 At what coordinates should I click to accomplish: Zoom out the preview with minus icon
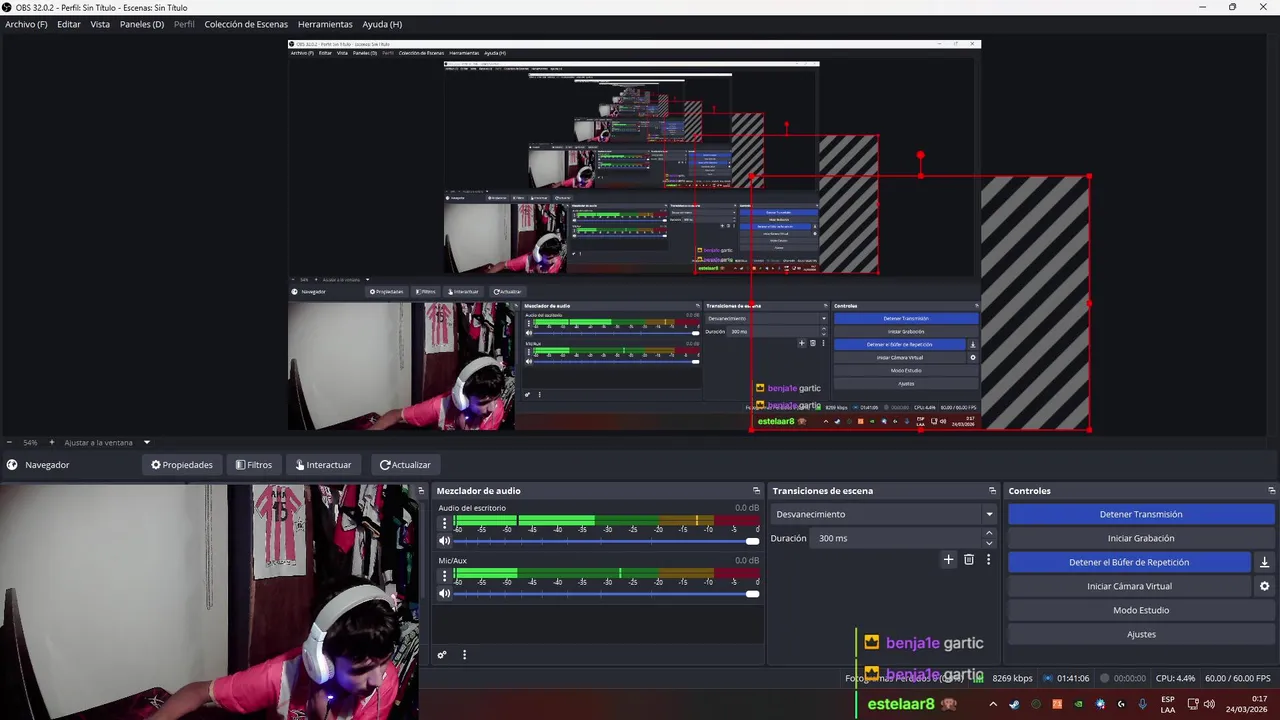pos(9,442)
